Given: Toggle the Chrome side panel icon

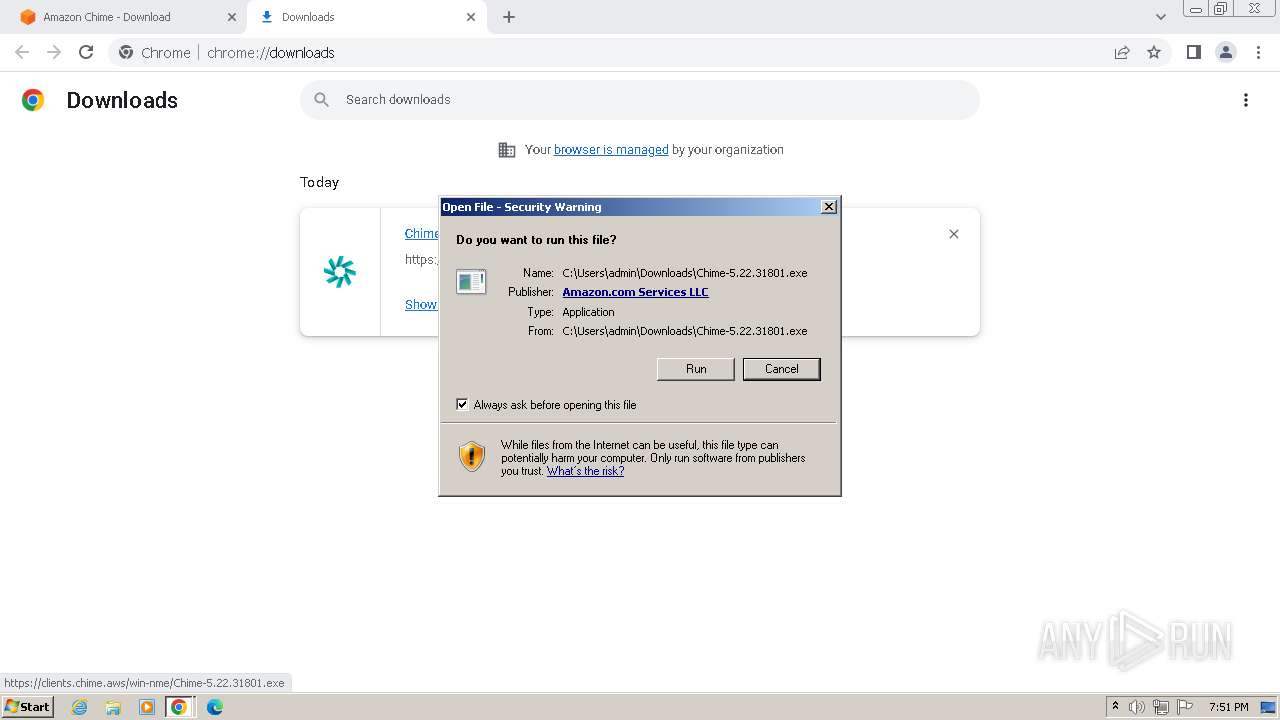Looking at the screenshot, I should point(1193,52).
